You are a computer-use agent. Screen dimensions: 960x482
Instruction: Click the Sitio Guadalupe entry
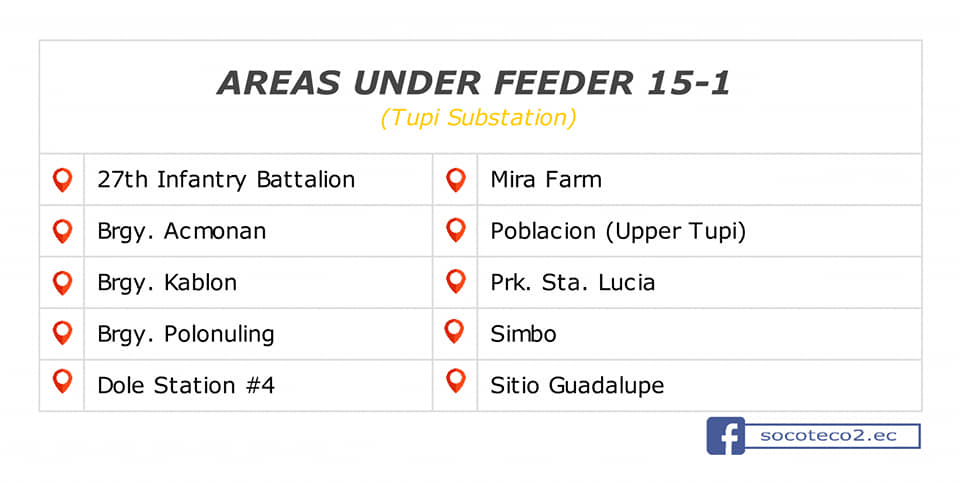point(577,386)
